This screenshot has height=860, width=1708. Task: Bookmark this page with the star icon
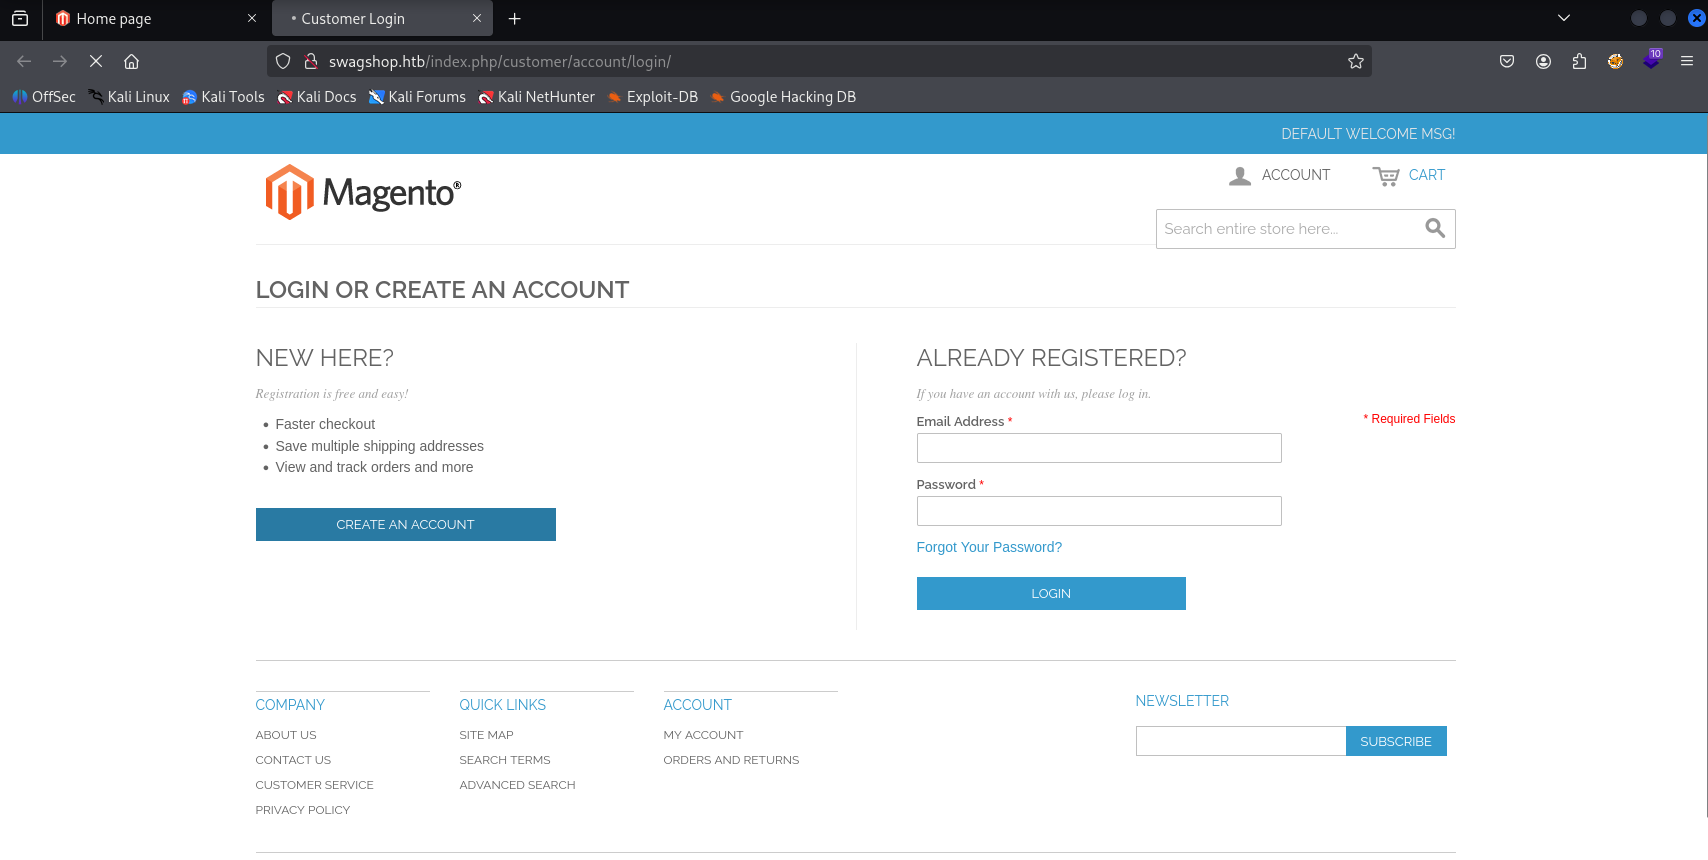tap(1355, 62)
